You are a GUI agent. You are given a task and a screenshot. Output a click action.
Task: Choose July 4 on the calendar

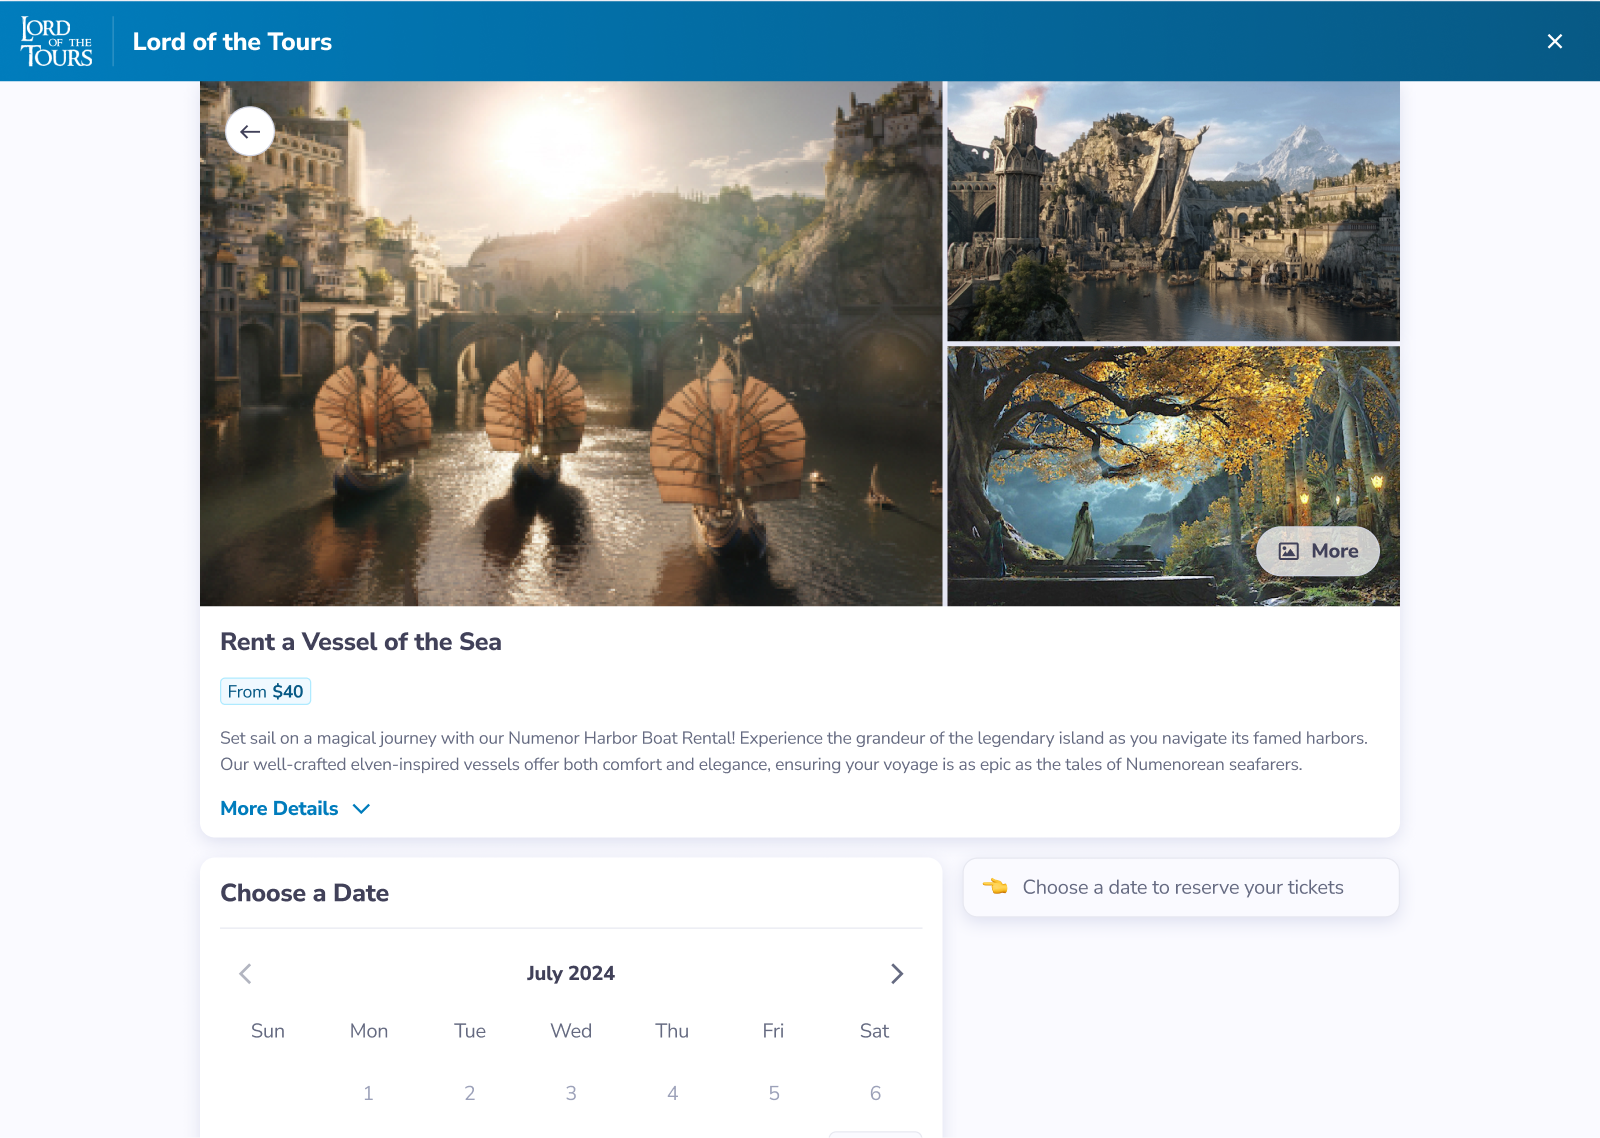[672, 1093]
